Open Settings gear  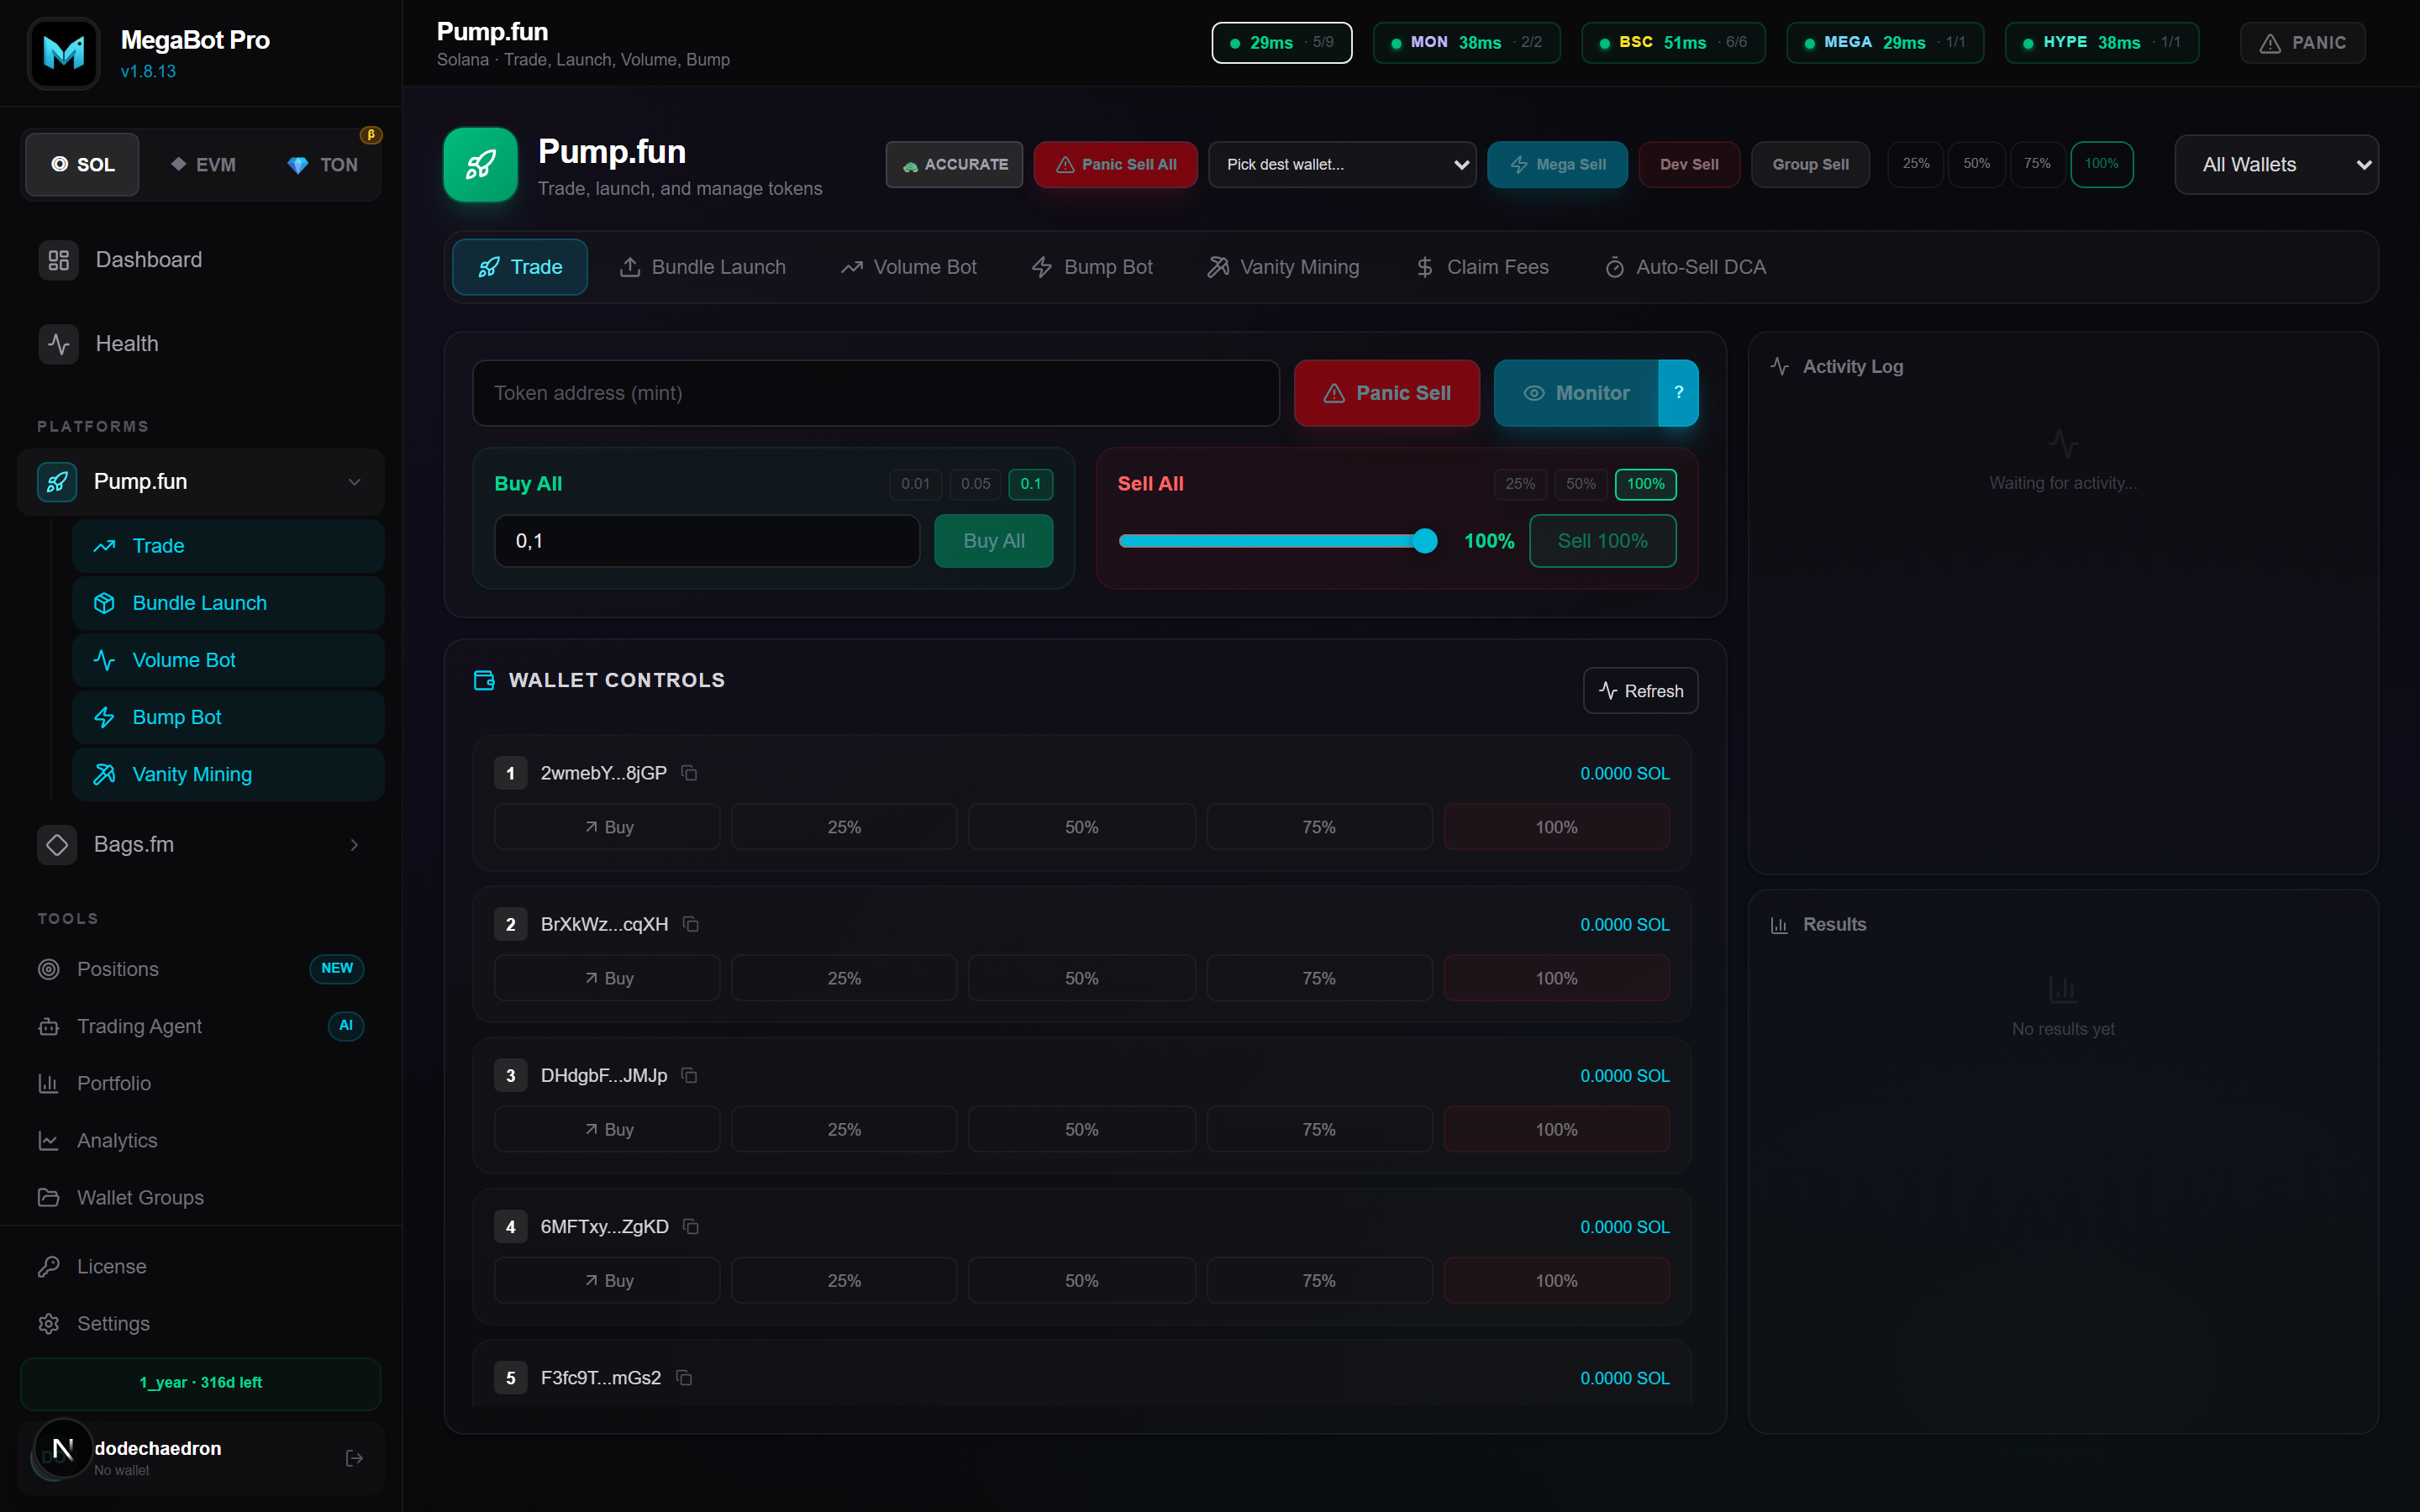tap(49, 1323)
